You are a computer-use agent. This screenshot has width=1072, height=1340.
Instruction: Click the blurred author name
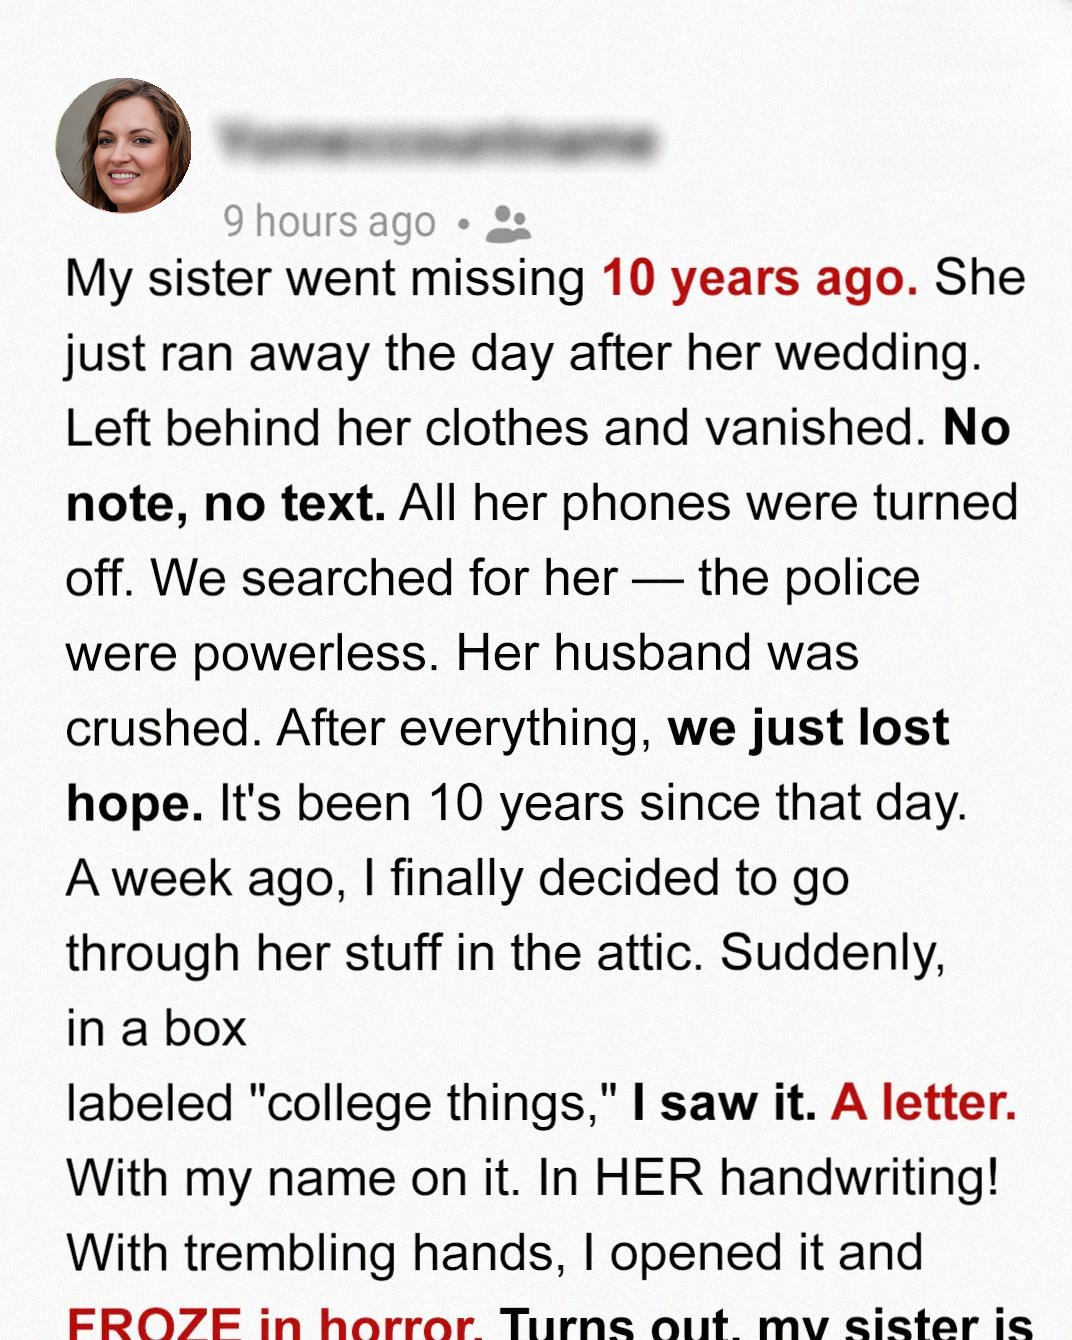(x=436, y=141)
